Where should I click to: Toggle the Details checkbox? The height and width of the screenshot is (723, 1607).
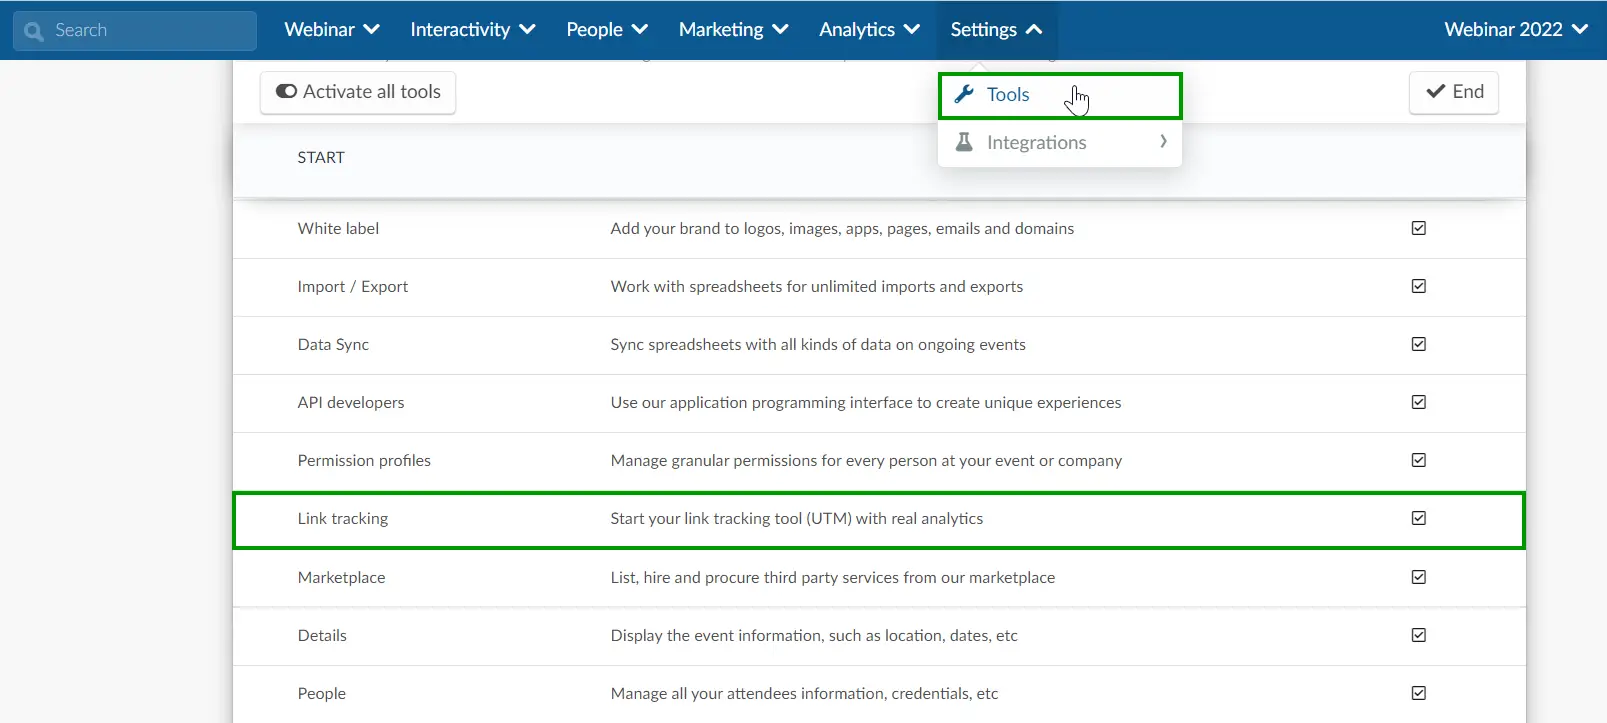(1418, 635)
